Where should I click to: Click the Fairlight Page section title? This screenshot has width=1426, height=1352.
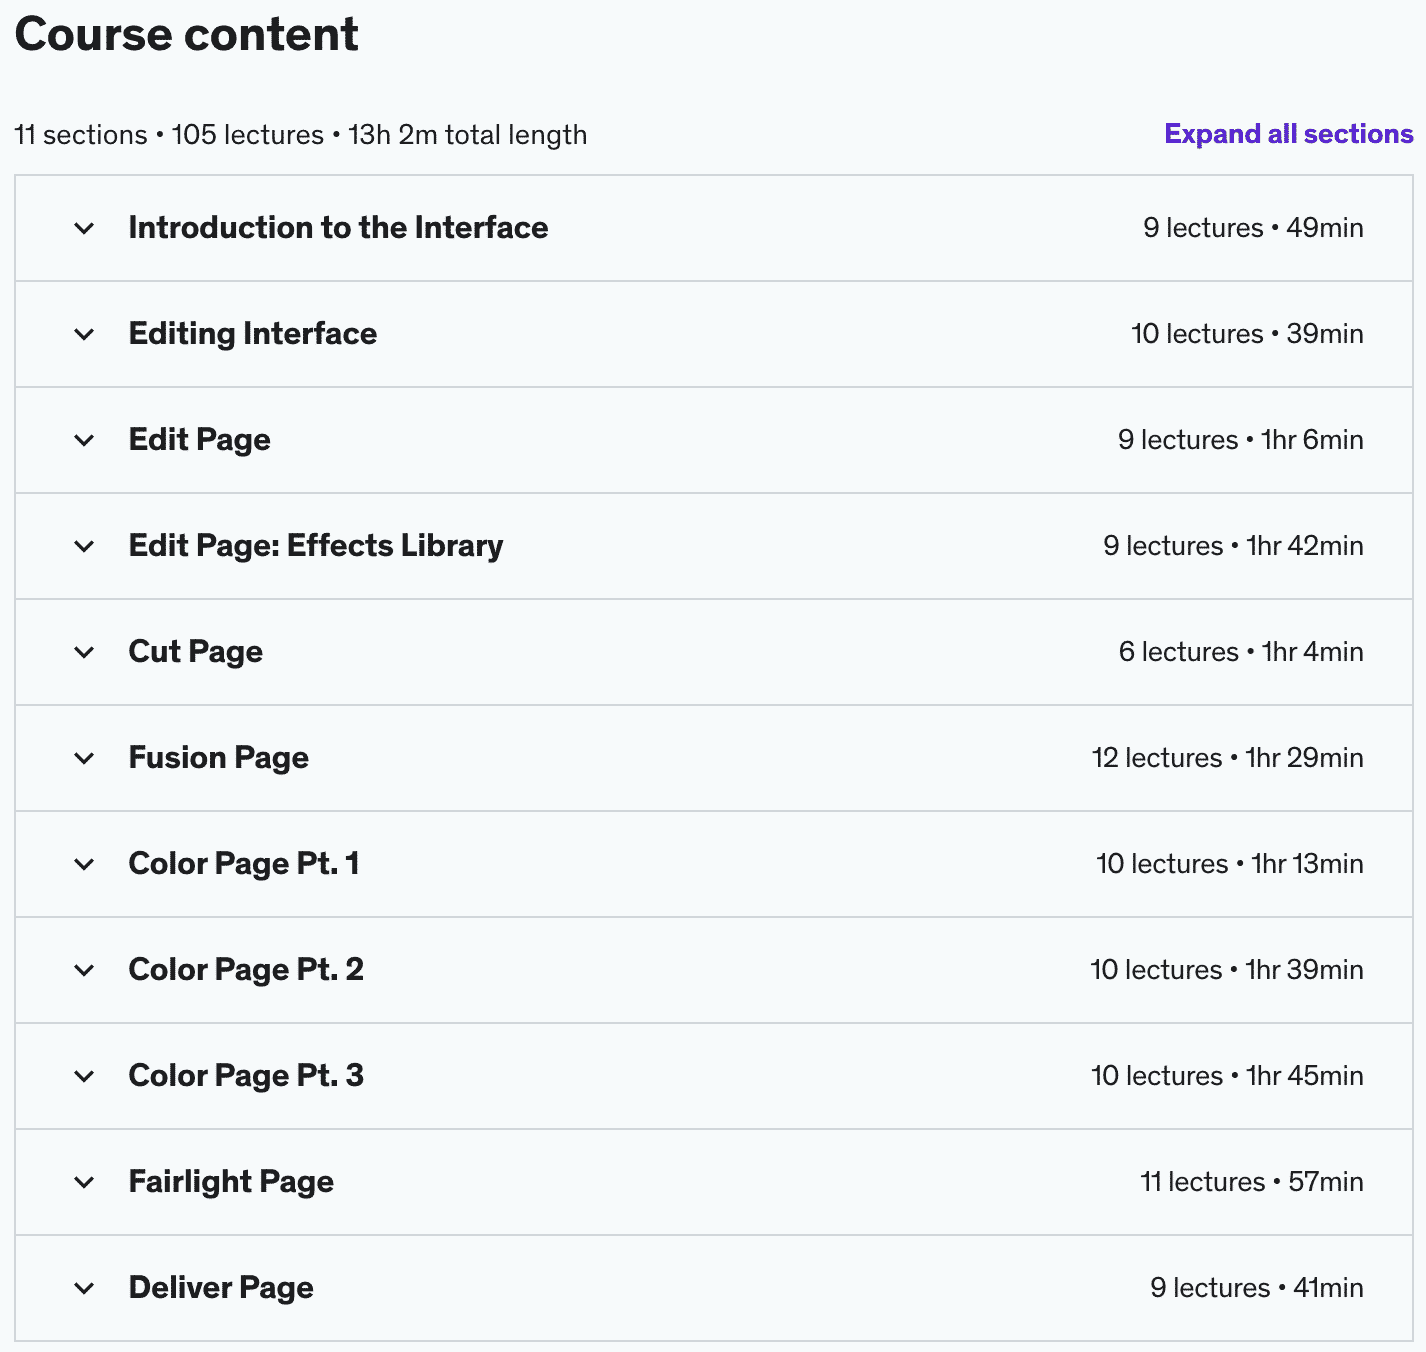231,1182
